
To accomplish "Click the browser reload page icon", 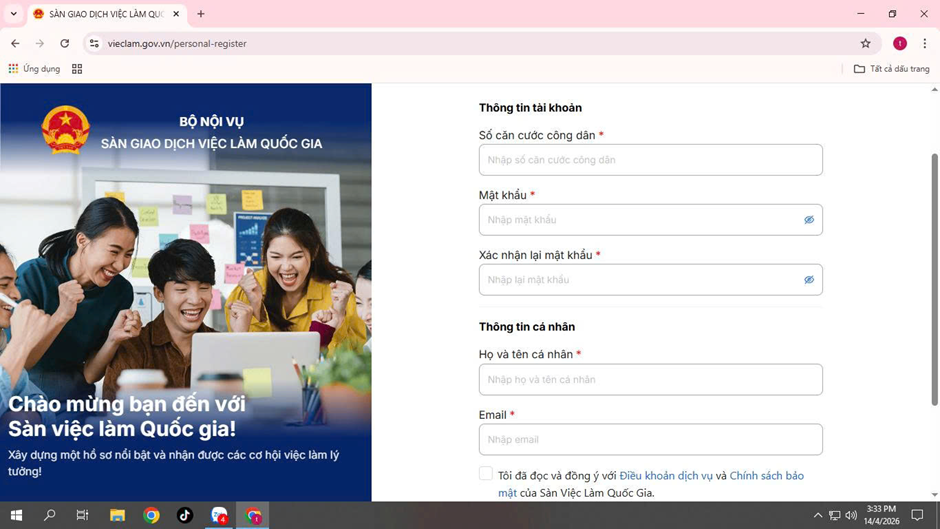I will click(65, 44).
